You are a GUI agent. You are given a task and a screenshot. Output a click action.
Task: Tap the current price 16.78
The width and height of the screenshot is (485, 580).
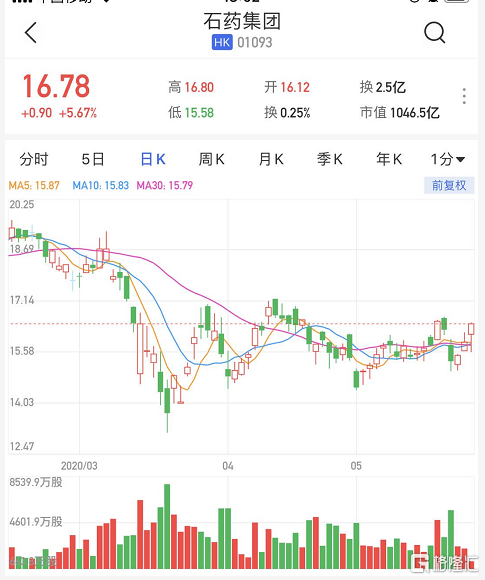[56, 86]
